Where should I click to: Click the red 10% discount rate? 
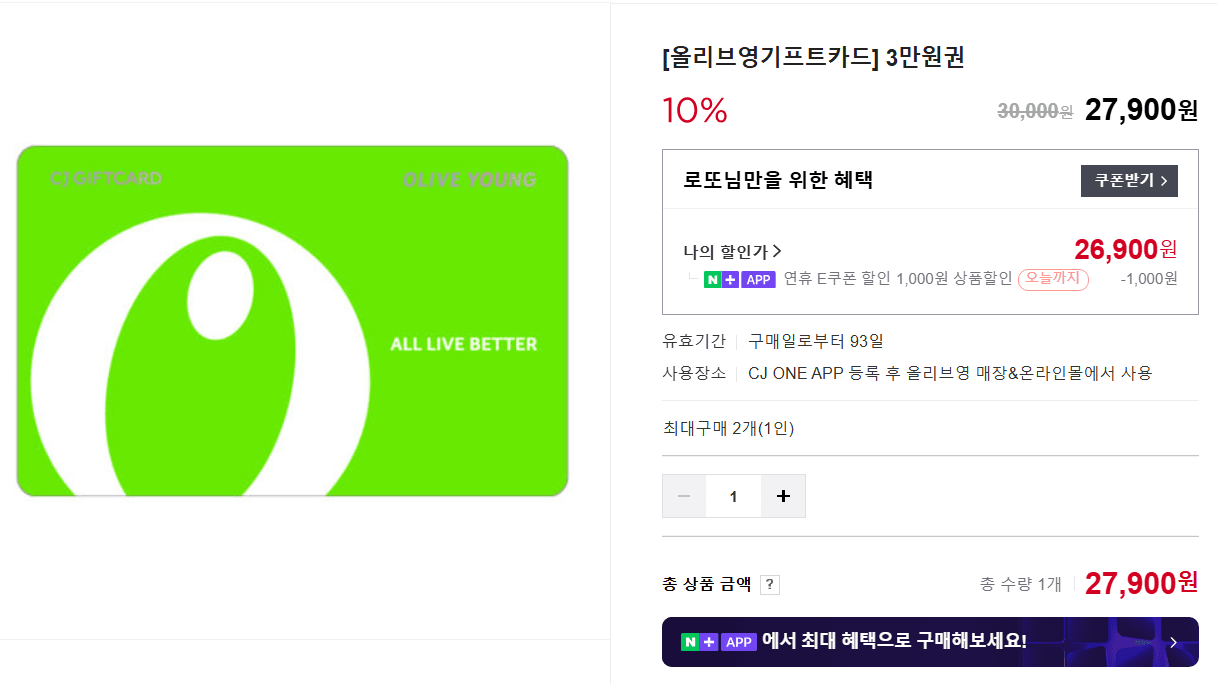pyautogui.click(x=694, y=110)
